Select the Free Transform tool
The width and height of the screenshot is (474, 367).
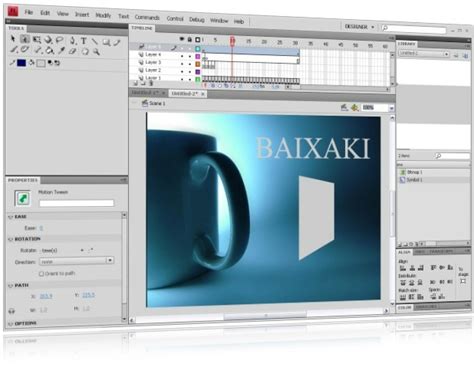click(x=37, y=40)
